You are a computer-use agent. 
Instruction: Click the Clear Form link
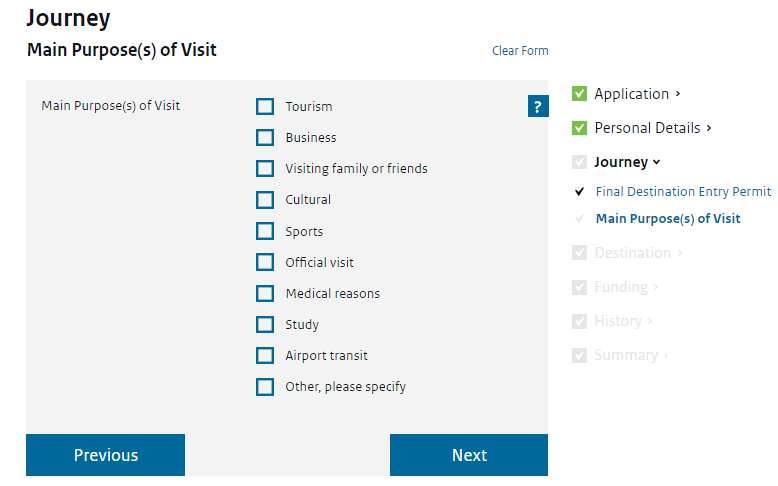click(520, 51)
